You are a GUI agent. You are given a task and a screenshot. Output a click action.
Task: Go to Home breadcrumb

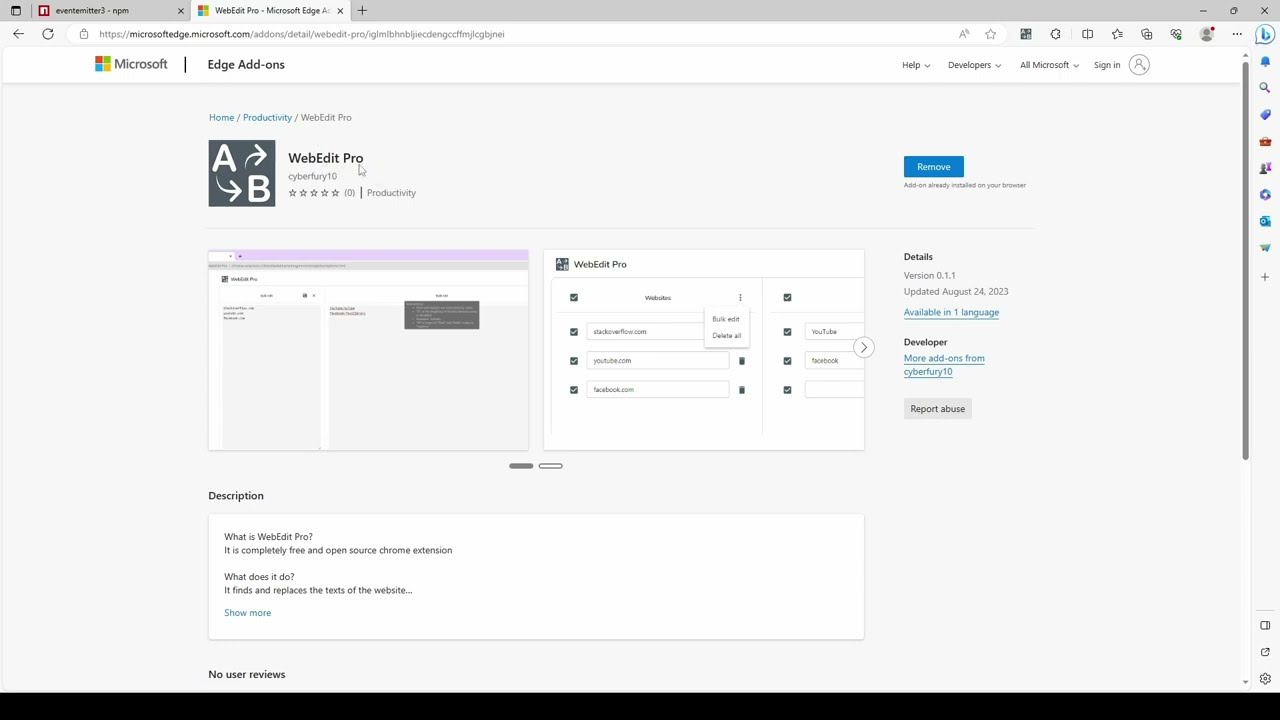tap(221, 118)
